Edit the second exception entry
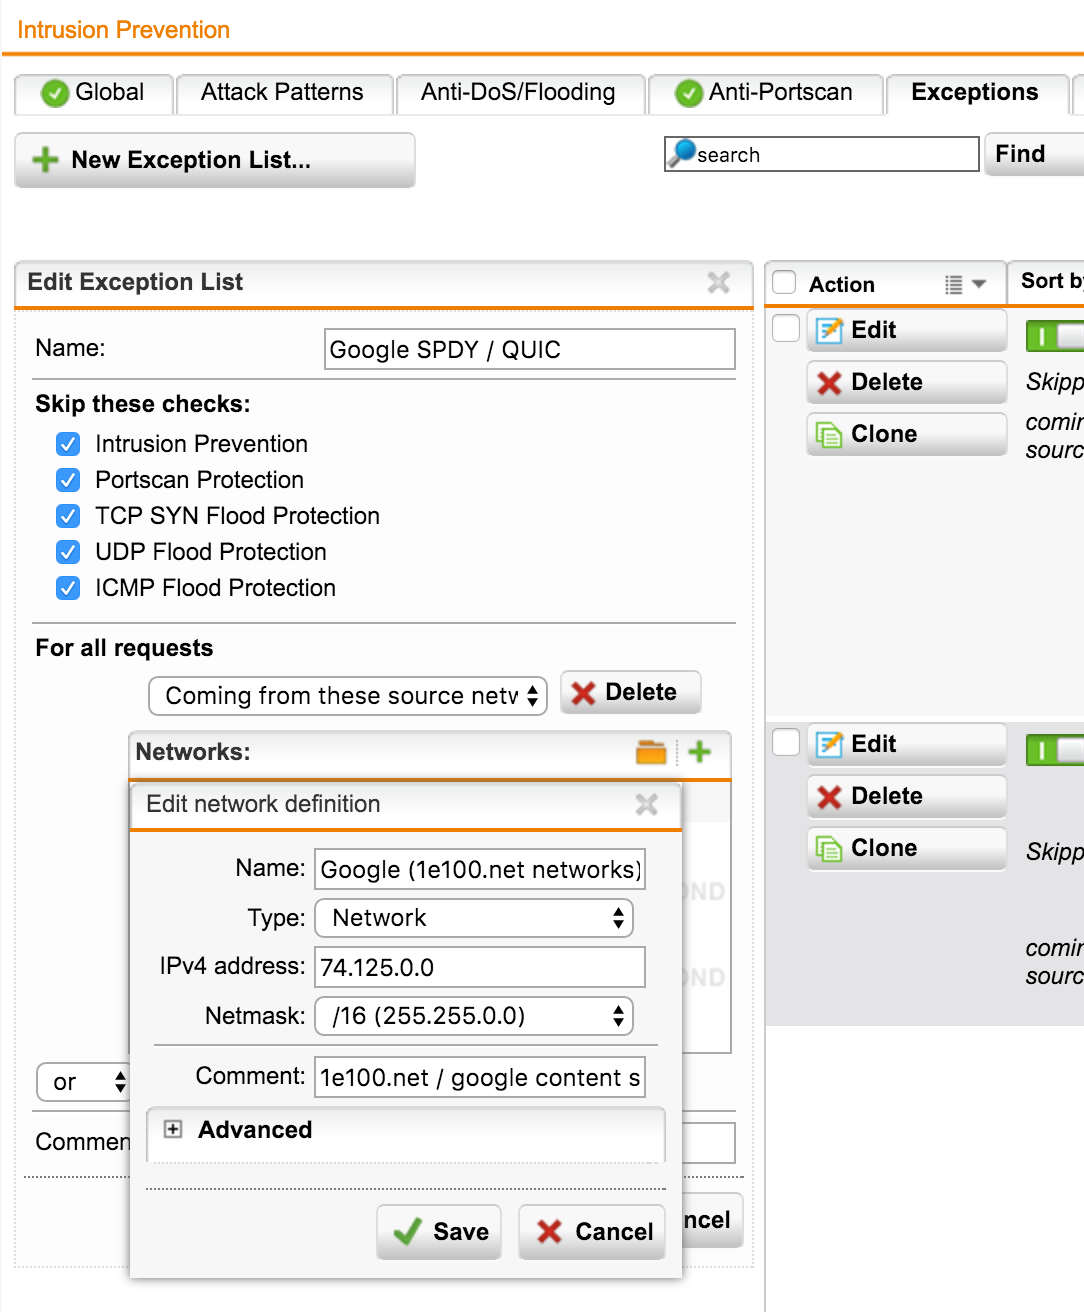Screen dimensions: 1084x1312 tap(906, 744)
